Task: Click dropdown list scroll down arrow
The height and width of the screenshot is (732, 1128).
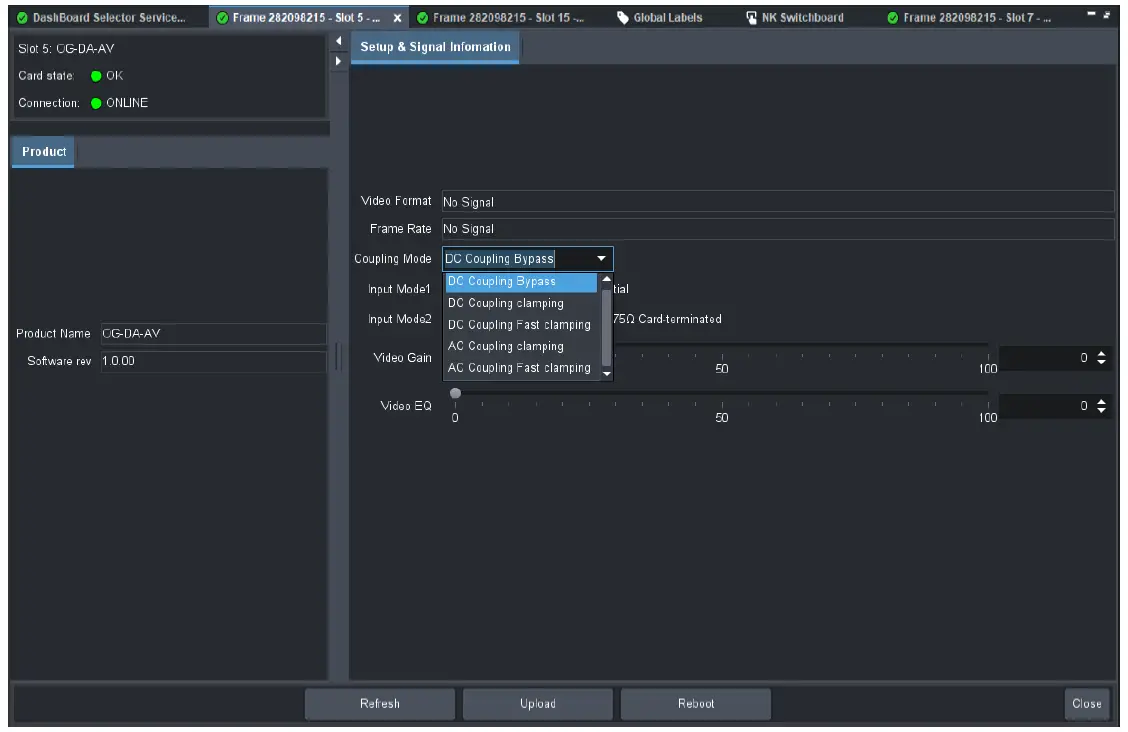Action: tap(606, 374)
